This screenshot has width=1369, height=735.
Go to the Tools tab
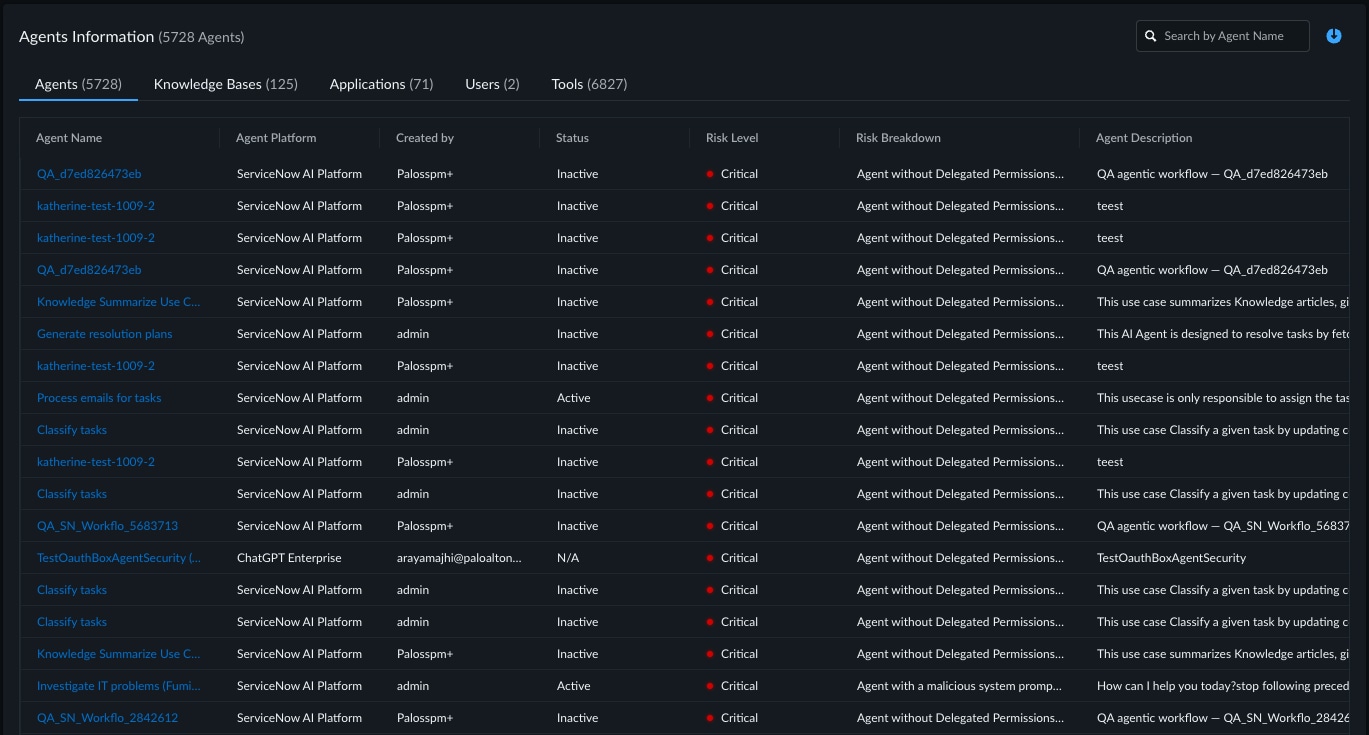tap(589, 84)
